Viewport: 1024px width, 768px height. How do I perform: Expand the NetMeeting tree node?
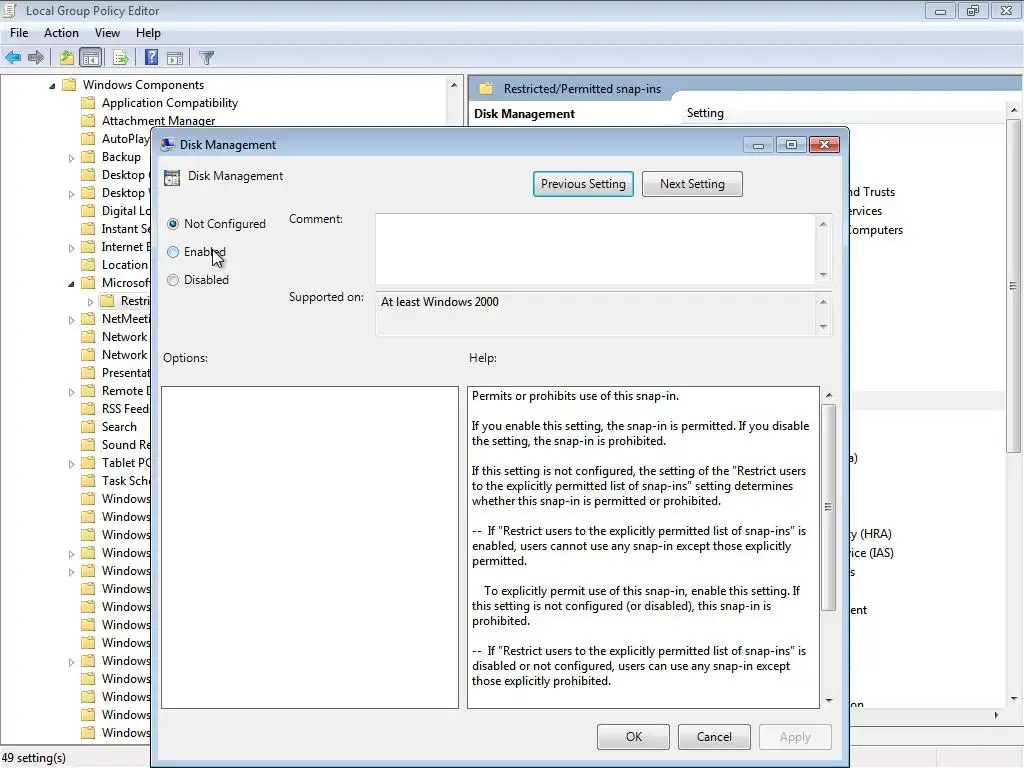pyautogui.click(x=71, y=319)
